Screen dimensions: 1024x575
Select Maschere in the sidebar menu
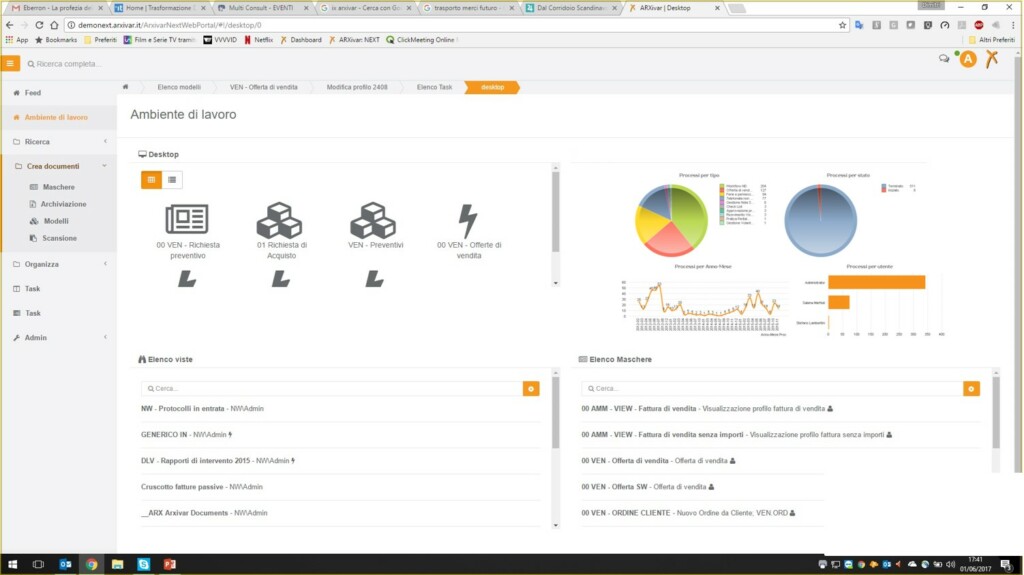coord(58,187)
